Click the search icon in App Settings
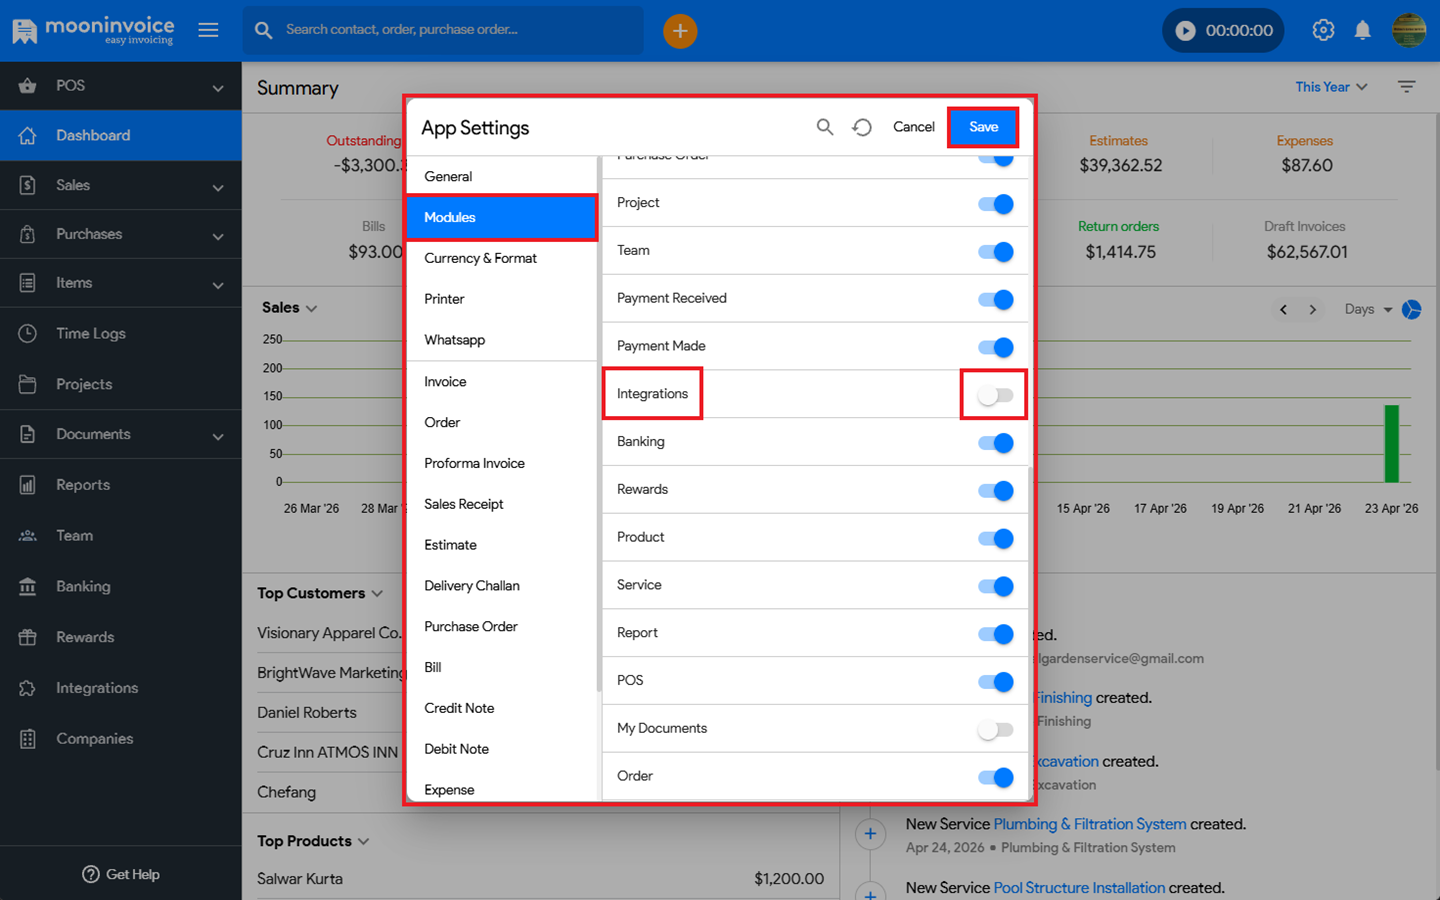 [824, 127]
